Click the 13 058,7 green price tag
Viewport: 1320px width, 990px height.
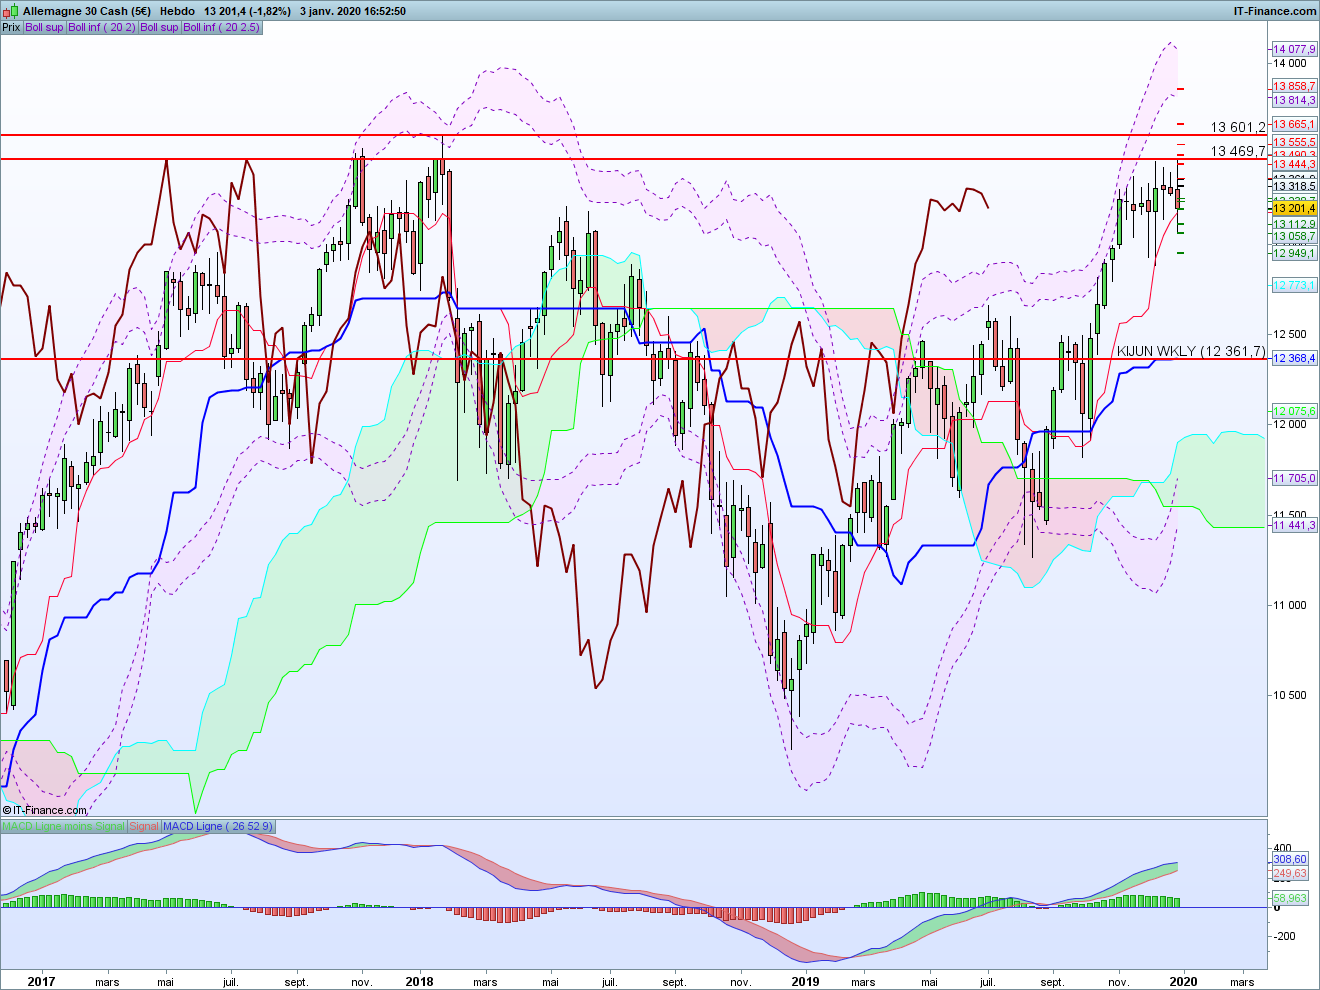coord(1294,237)
